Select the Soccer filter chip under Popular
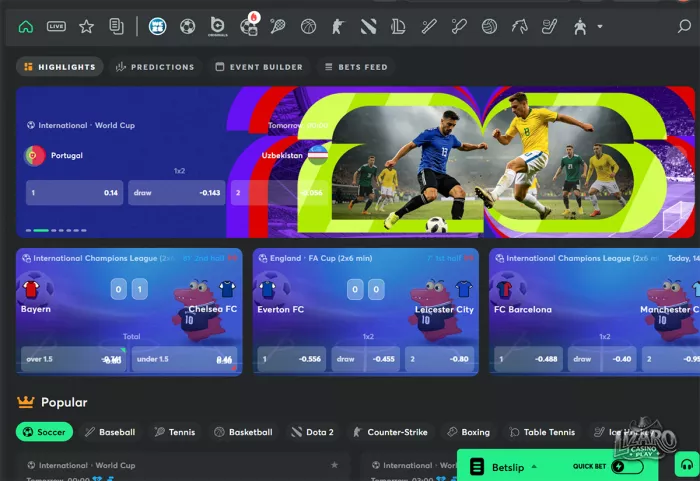The image size is (700, 481). point(44,432)
